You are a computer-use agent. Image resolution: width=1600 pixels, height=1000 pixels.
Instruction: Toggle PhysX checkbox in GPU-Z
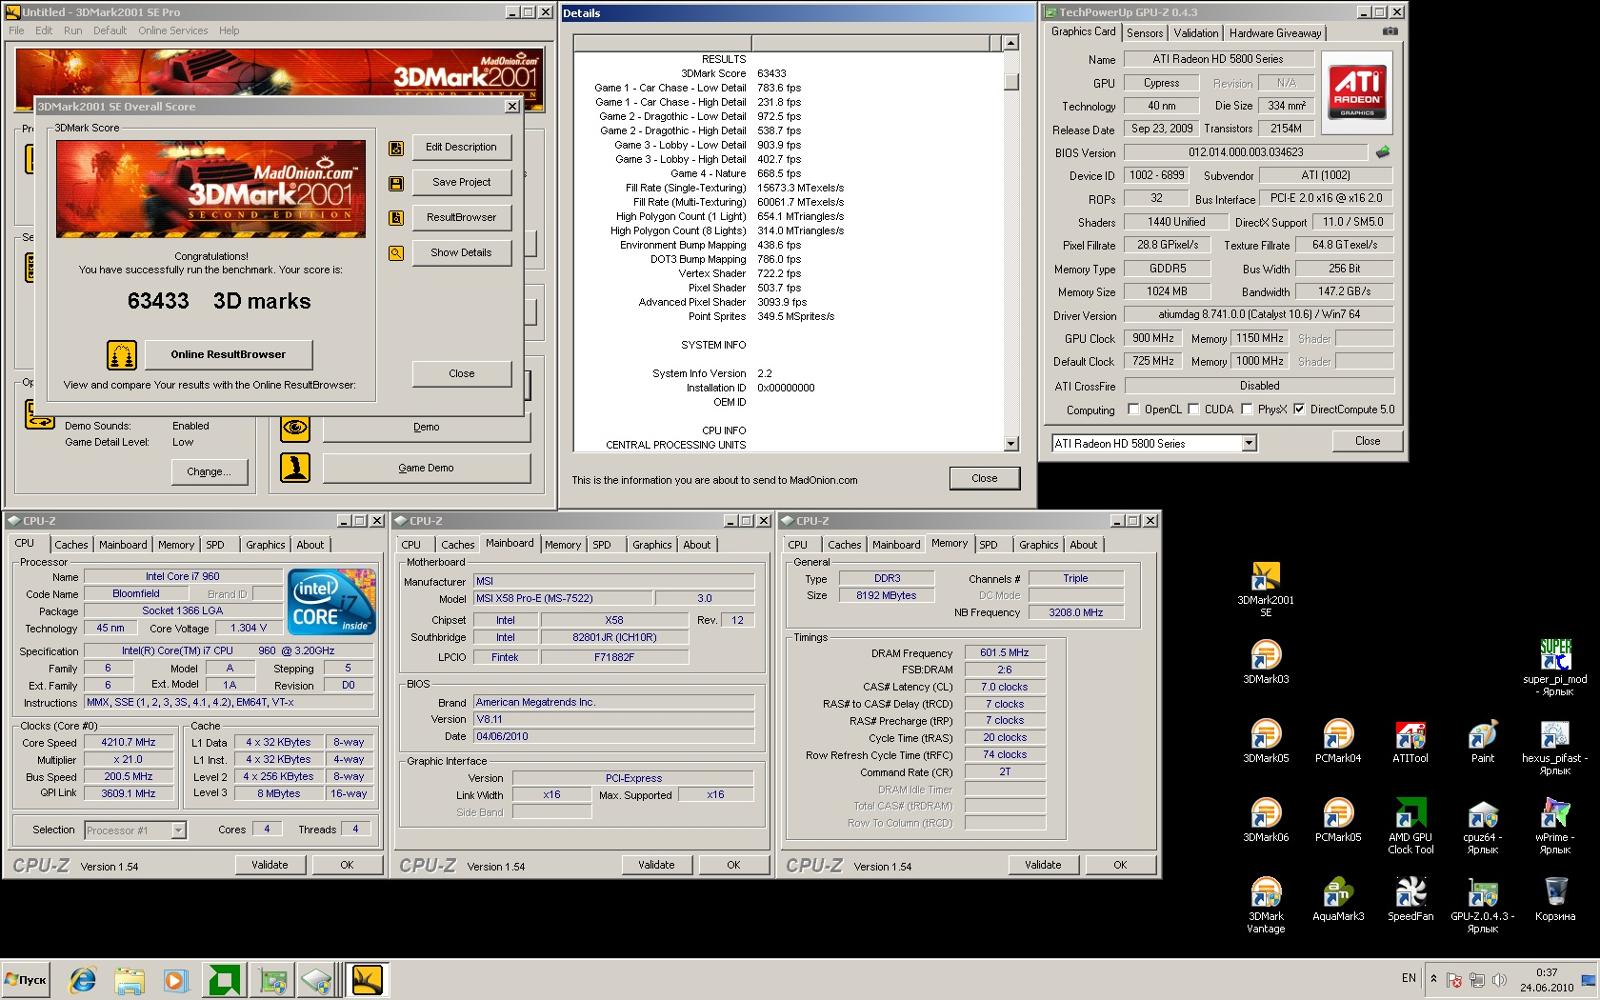pos(1247,409)
